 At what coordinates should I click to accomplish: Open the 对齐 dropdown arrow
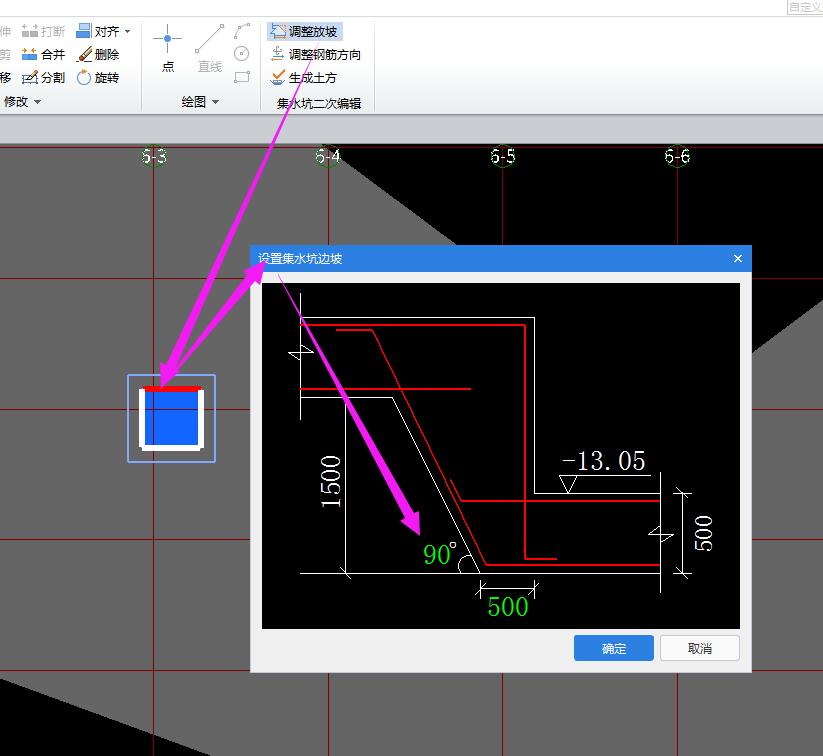[x=128, y=32]
